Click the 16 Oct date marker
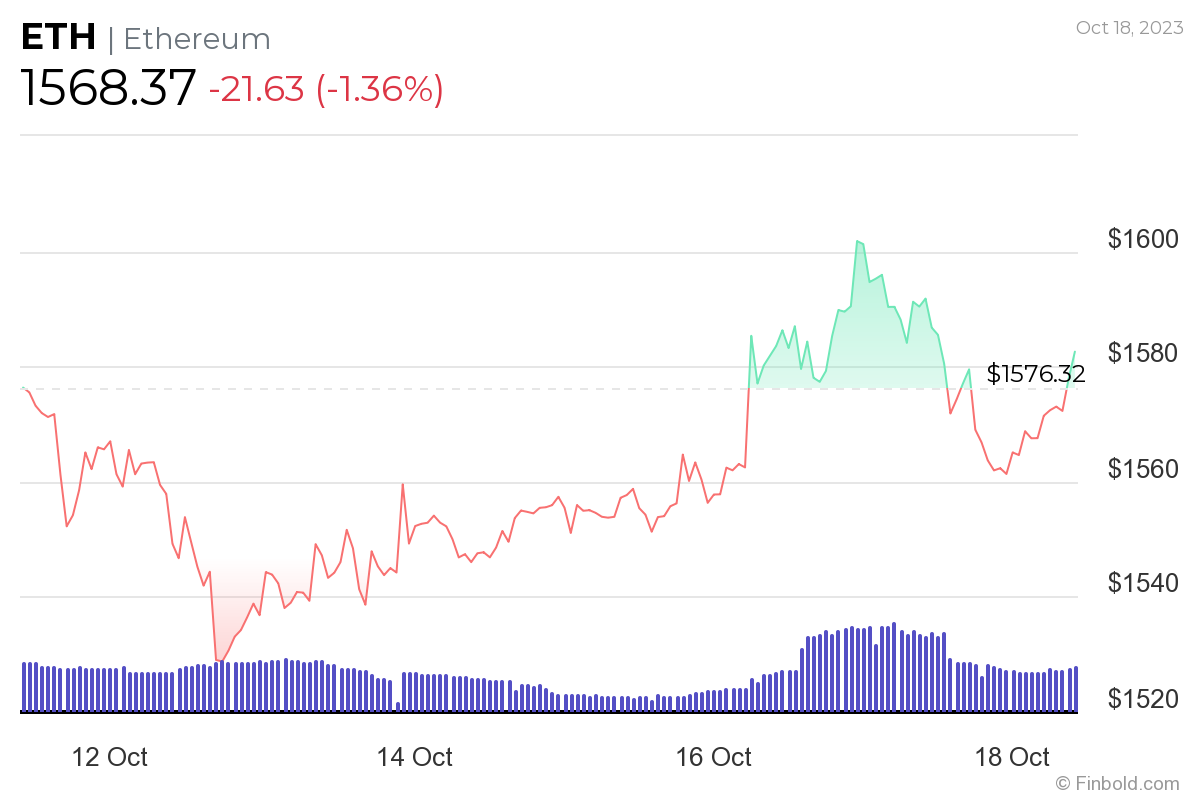The height and width of the screenshot is (800, 1200). point(714,757)
